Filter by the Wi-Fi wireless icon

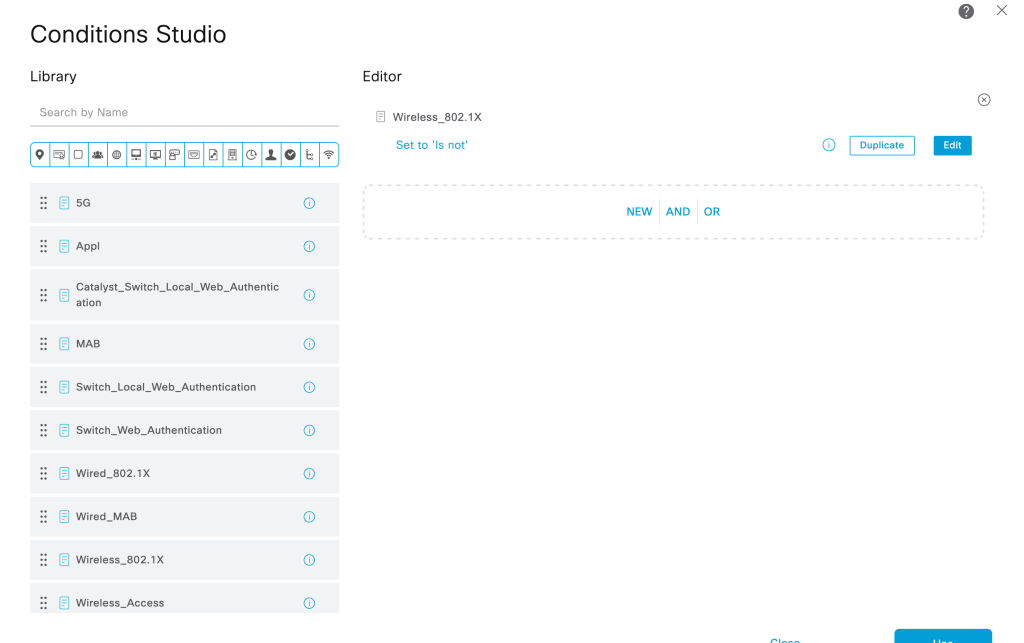(x=328, y=155)
